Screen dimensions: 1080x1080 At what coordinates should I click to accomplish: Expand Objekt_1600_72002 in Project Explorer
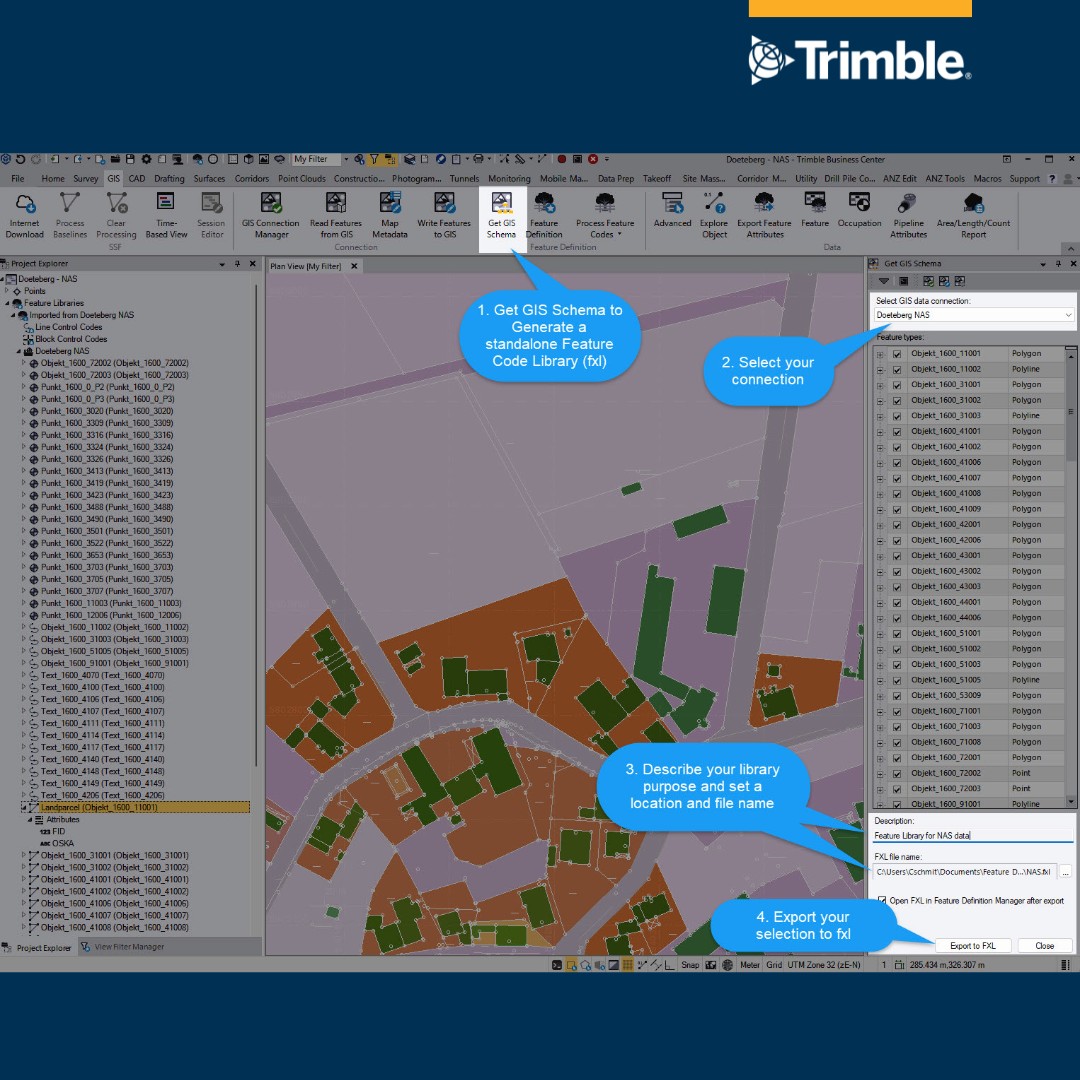point(23,363)
